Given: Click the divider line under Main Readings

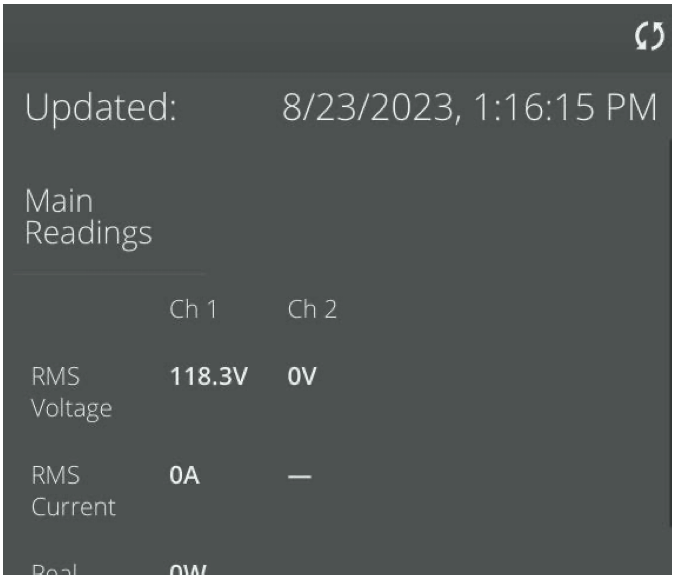Looking at the screenshot, I should click(110, 273).
